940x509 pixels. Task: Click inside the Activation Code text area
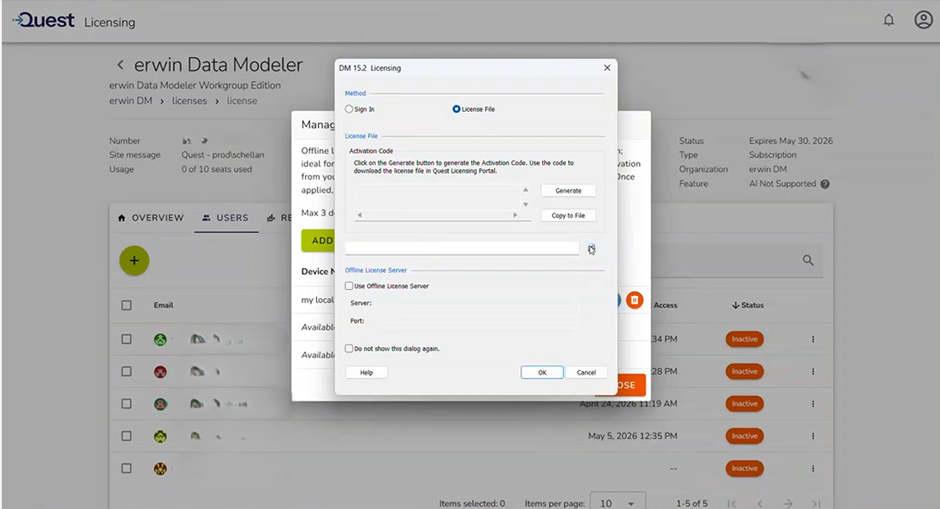436,197
